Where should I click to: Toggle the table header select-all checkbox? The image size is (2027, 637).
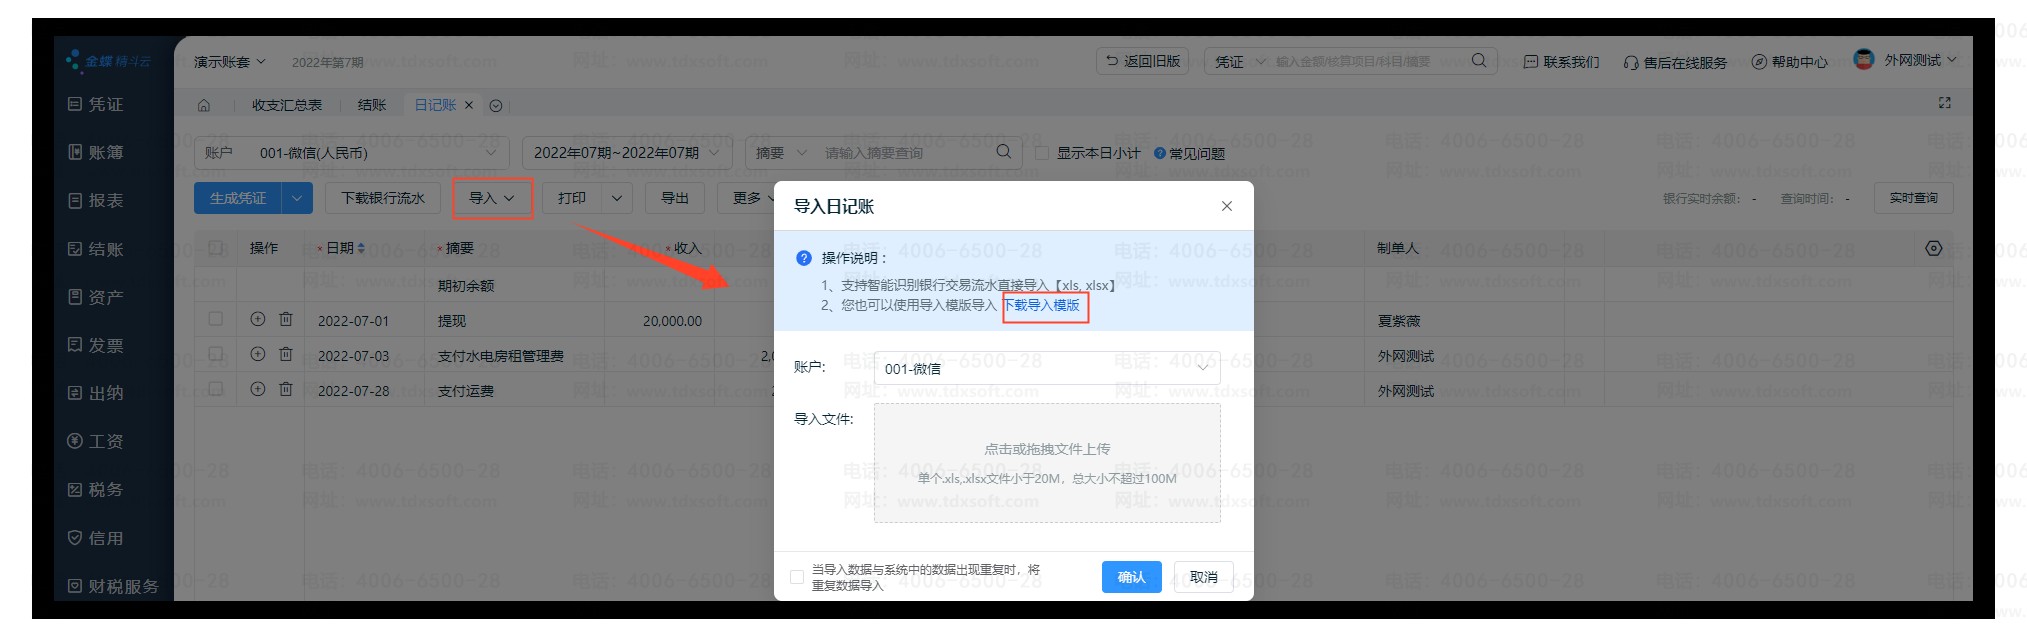coord(215,248)
